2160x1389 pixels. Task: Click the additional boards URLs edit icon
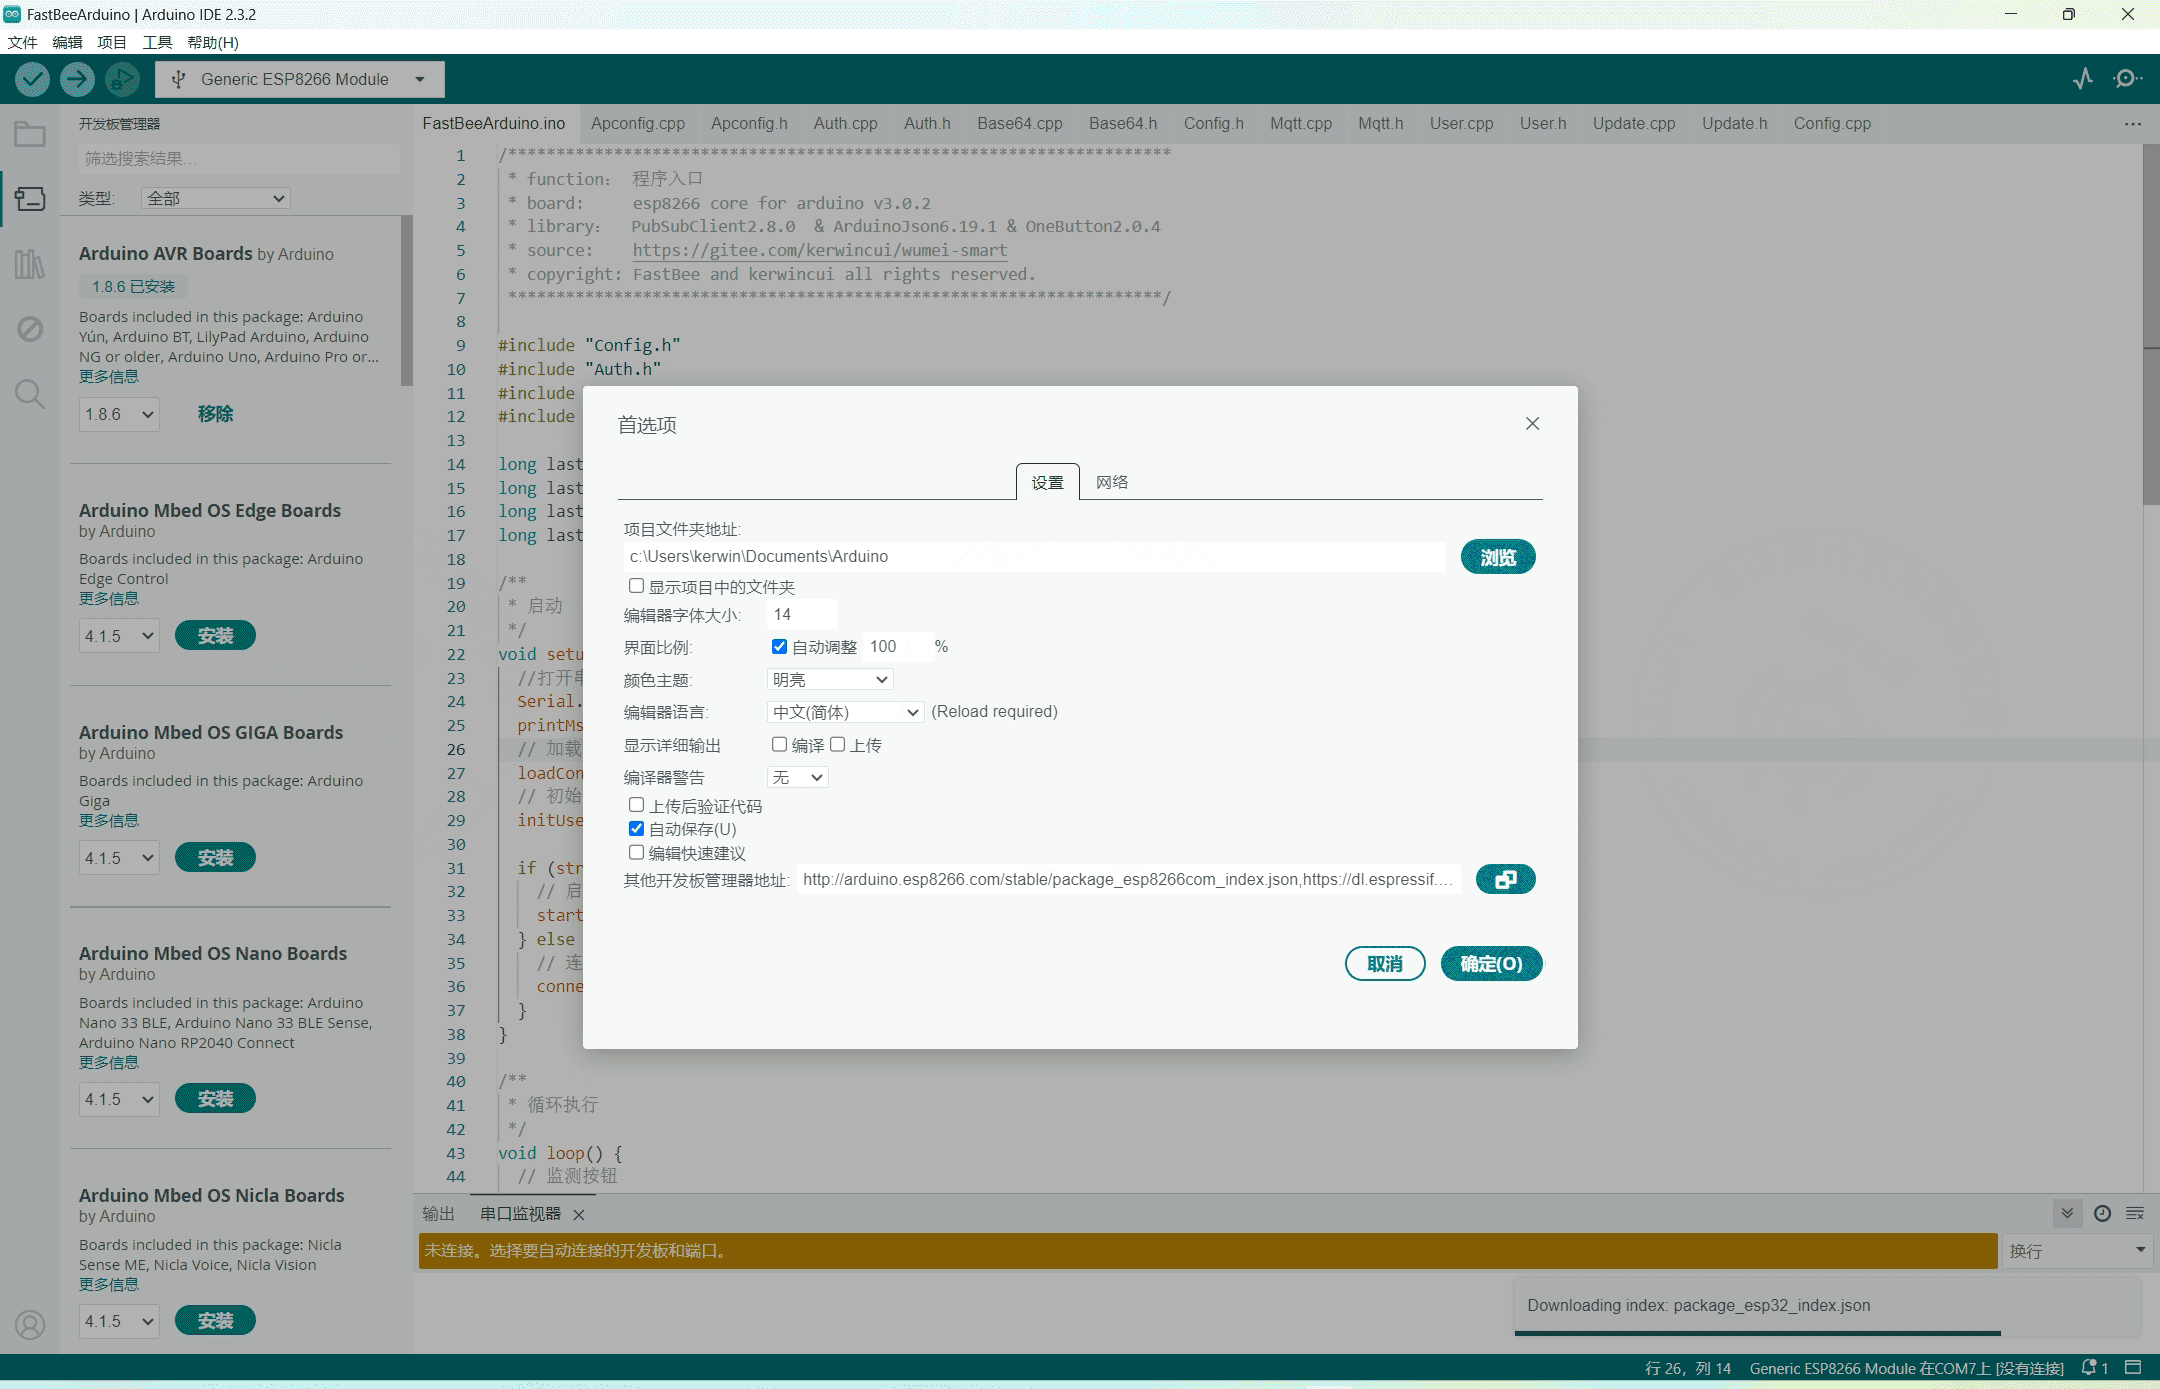click(1505, 879)
